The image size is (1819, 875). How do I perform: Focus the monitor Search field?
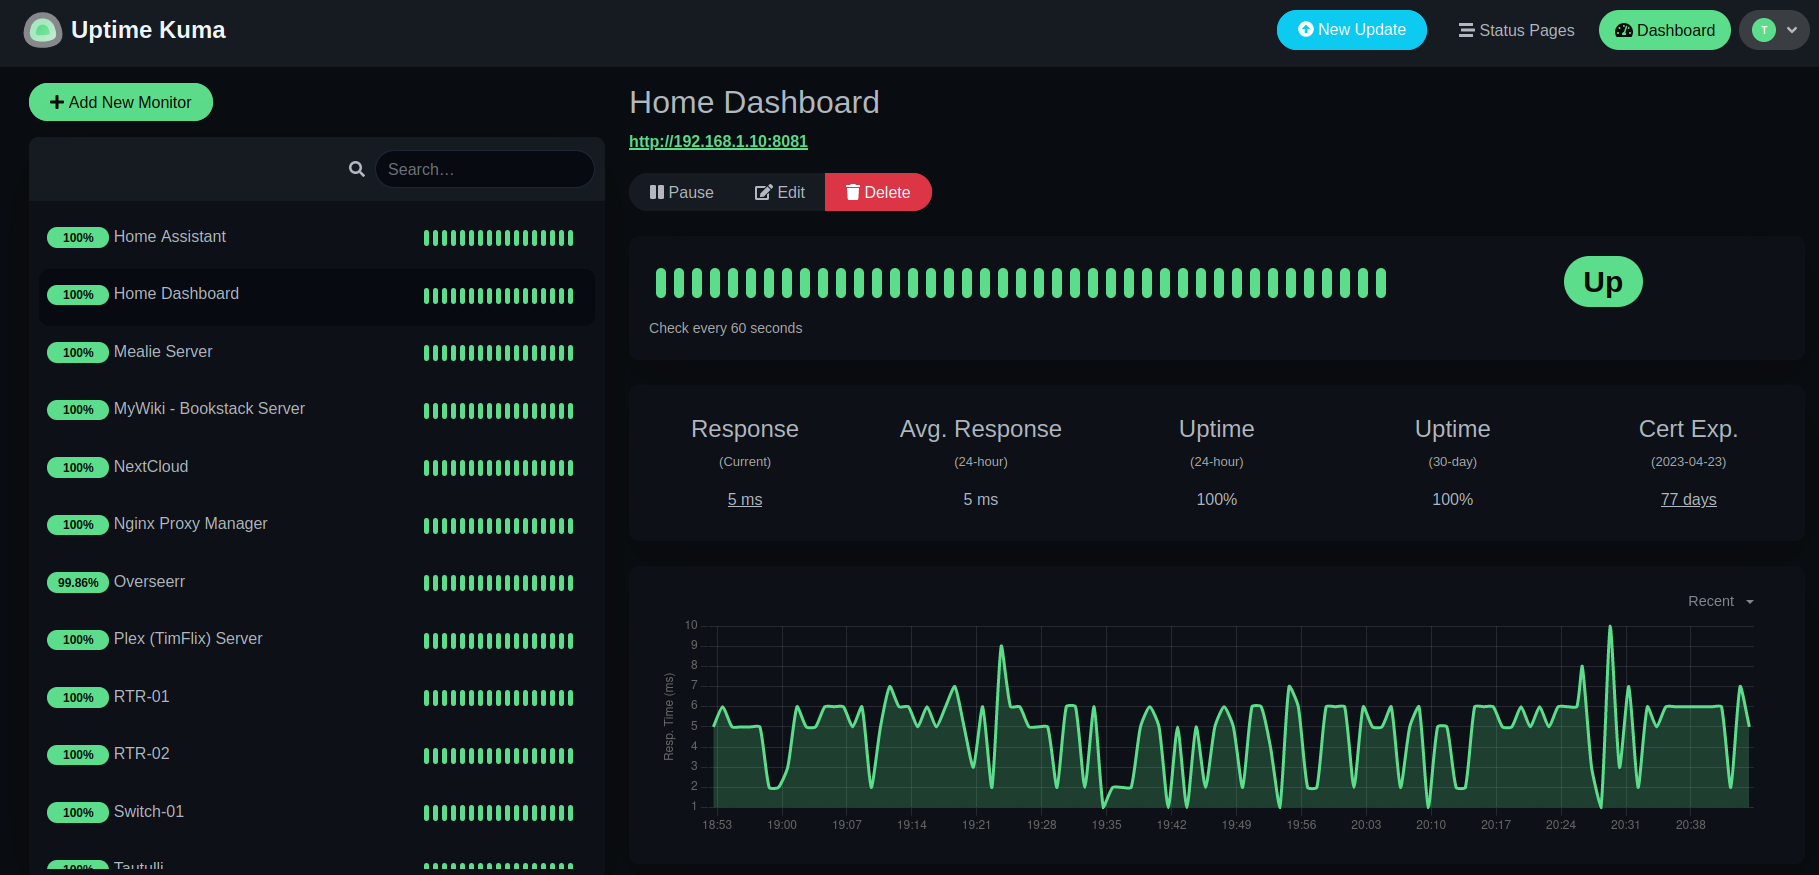coord(485,169)
